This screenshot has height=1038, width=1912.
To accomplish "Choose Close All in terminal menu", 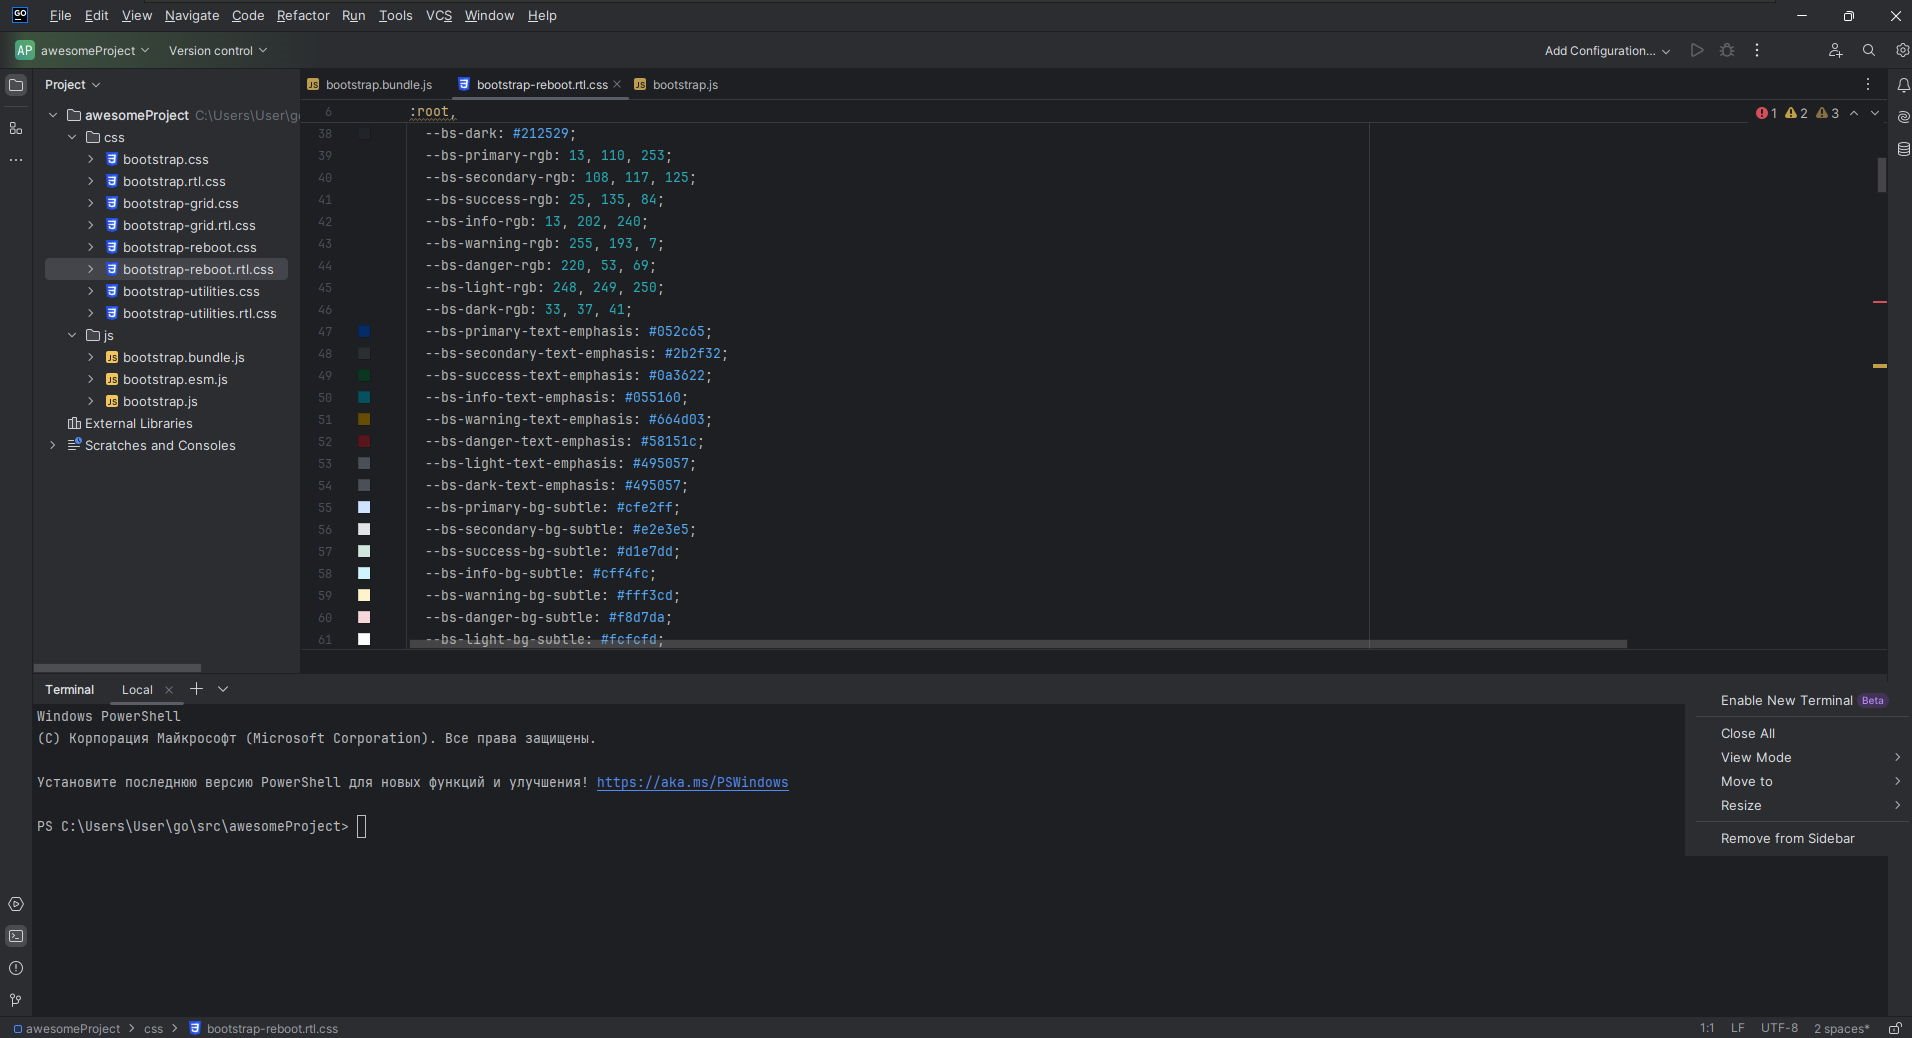I will [1748, 733].
